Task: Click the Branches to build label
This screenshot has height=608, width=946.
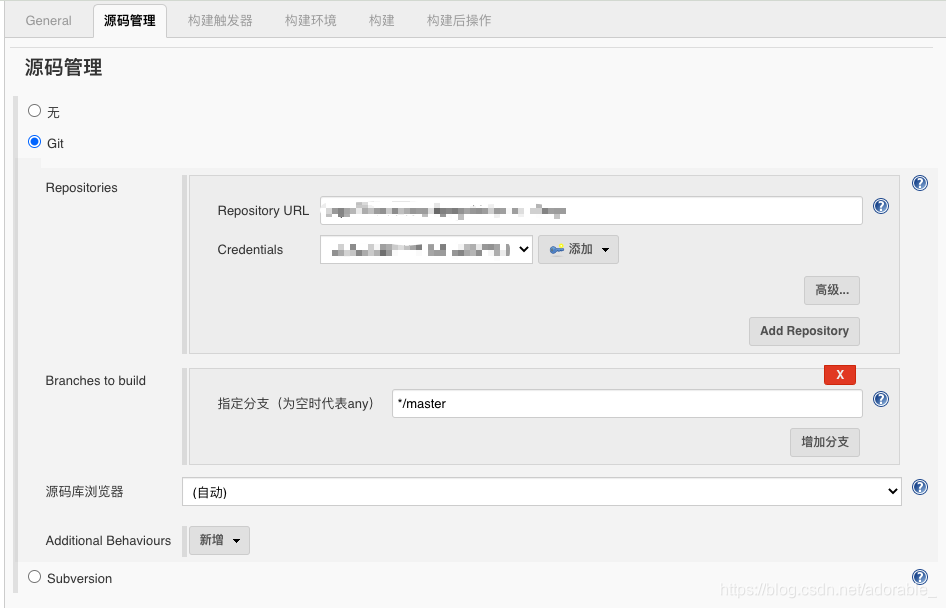Action: coord(95,381)
